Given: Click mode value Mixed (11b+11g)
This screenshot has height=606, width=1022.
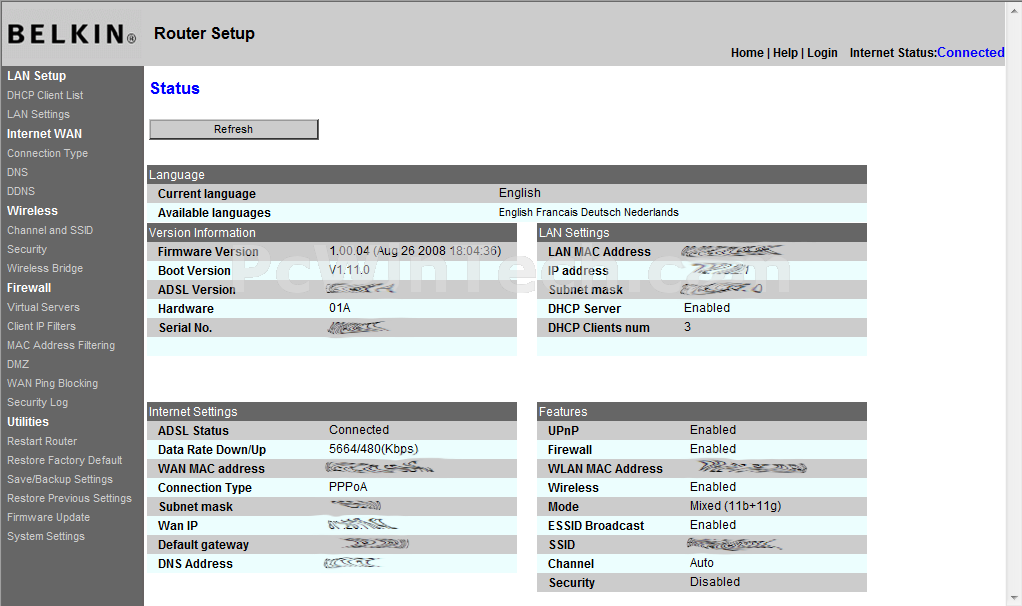Looking at the screenshot, I should click(735, 506).
